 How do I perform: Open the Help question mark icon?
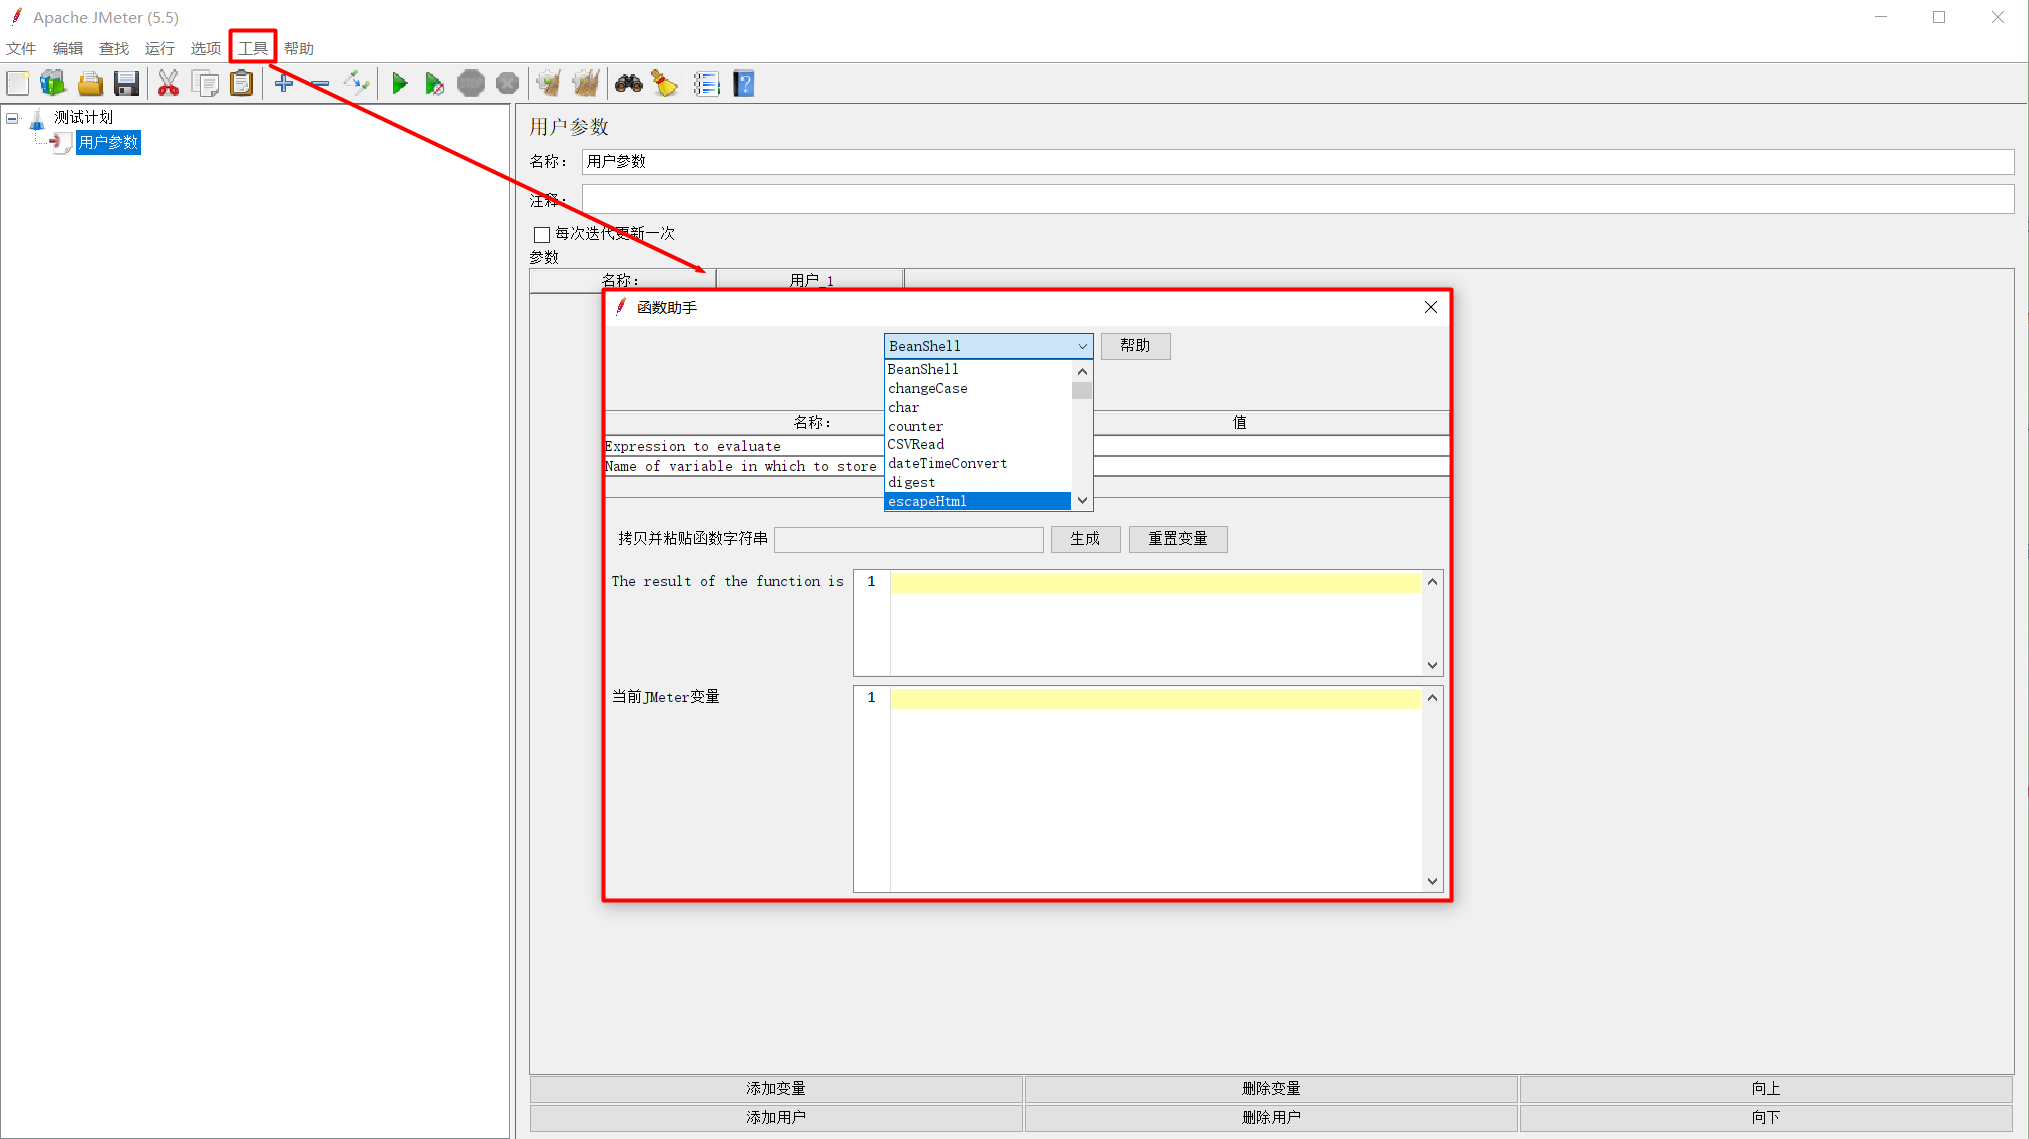(x=744, y=84)
